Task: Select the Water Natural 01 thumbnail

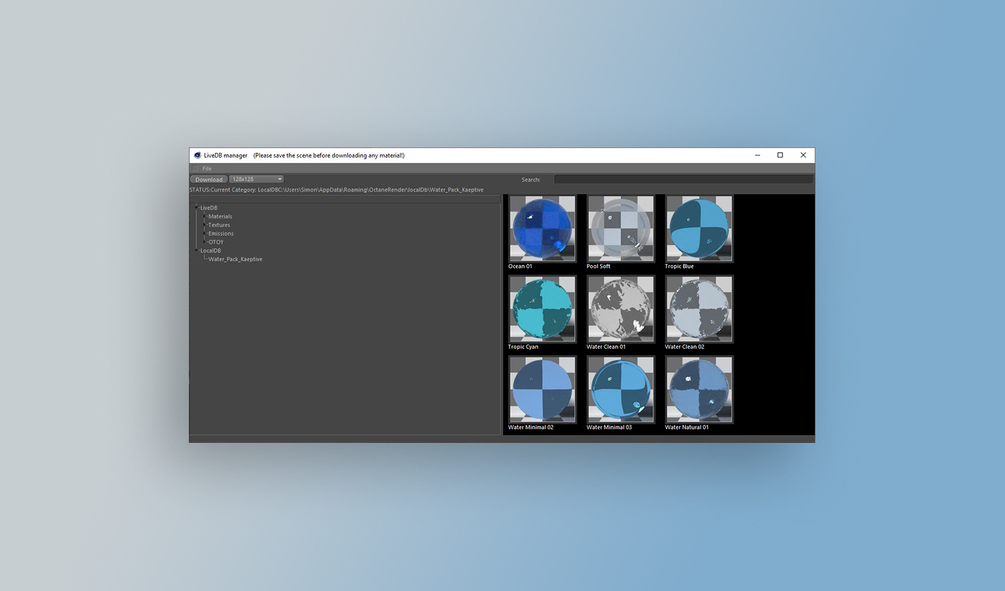Action: click(699, 389)
